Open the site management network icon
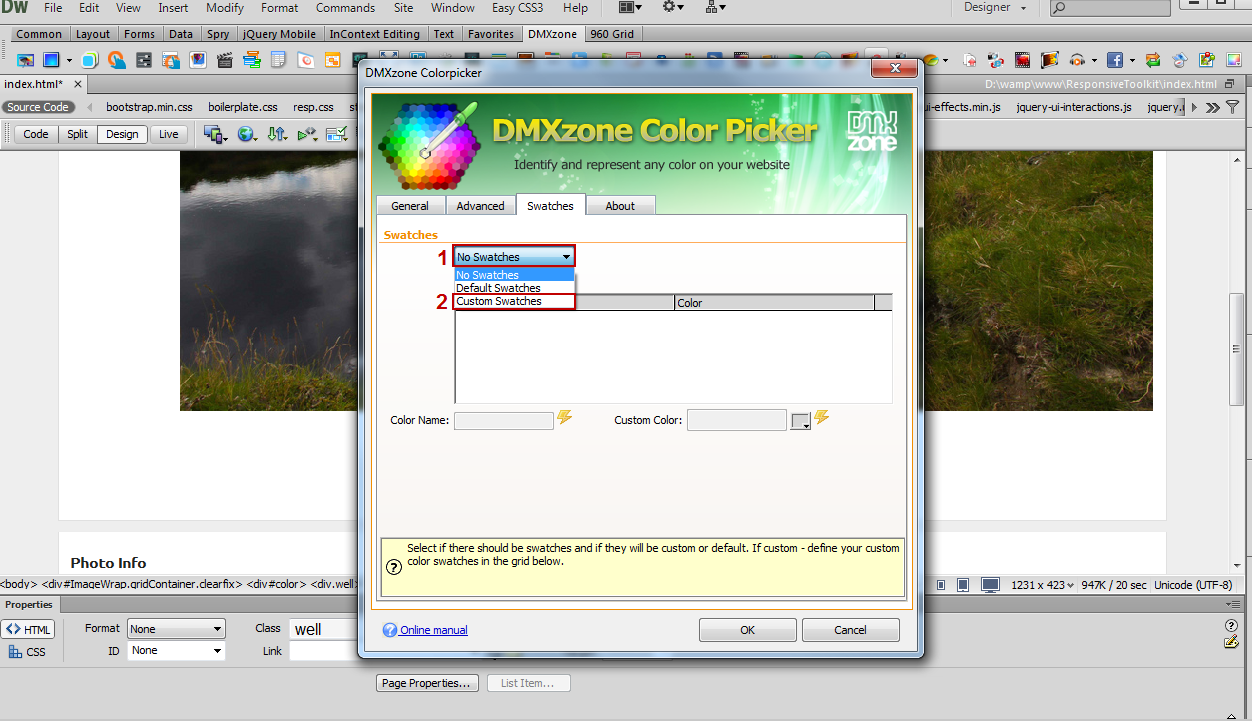This screenshot has height=721, width=1252. 716,8
